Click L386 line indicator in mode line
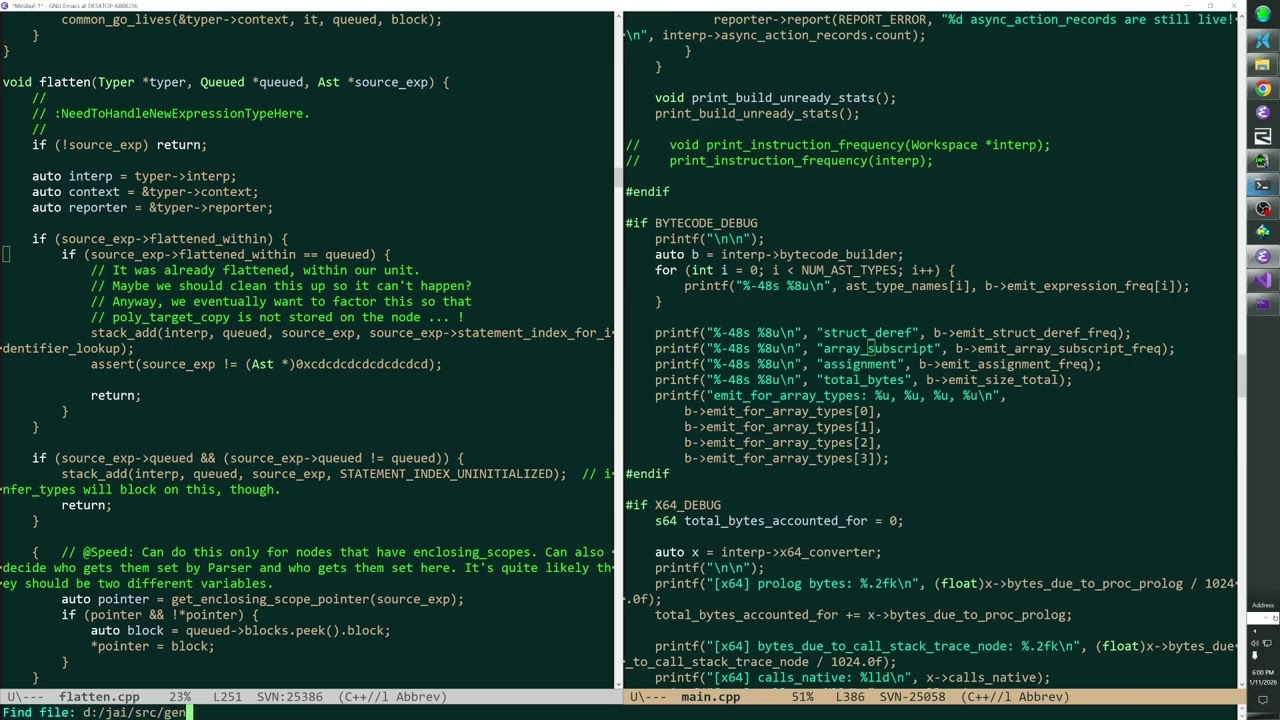The width and height of the screenshot is (1280, 720). pyautogui.click(x=851, y=697)
